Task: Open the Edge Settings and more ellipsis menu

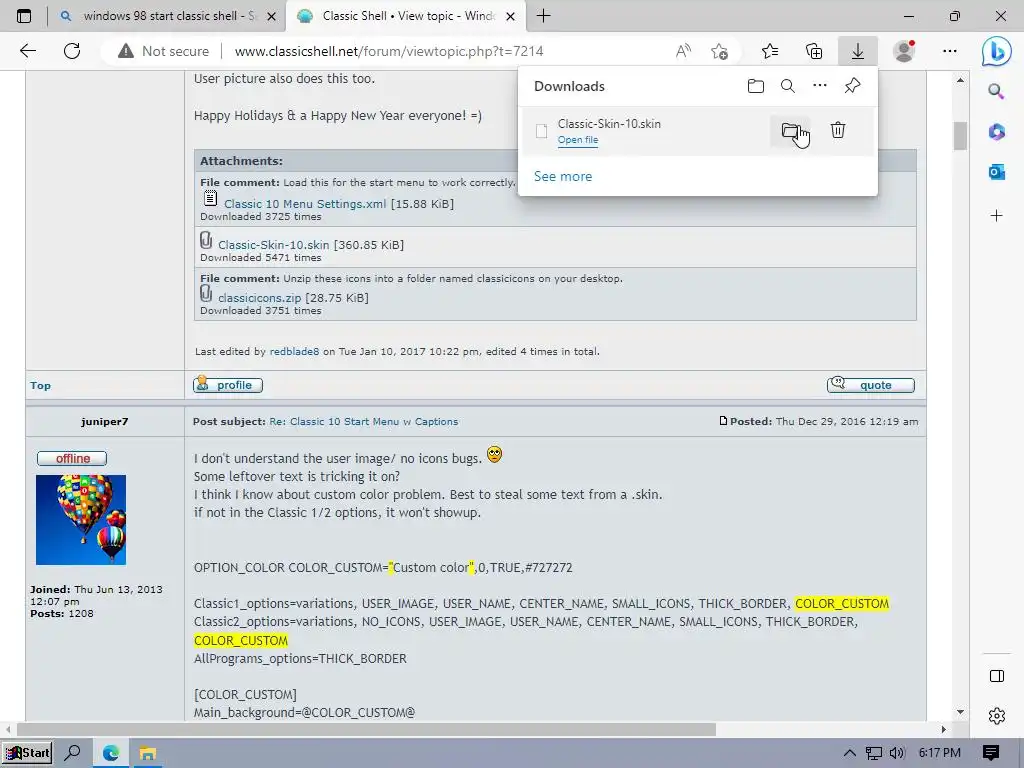Action: click(x=950, y=51)
